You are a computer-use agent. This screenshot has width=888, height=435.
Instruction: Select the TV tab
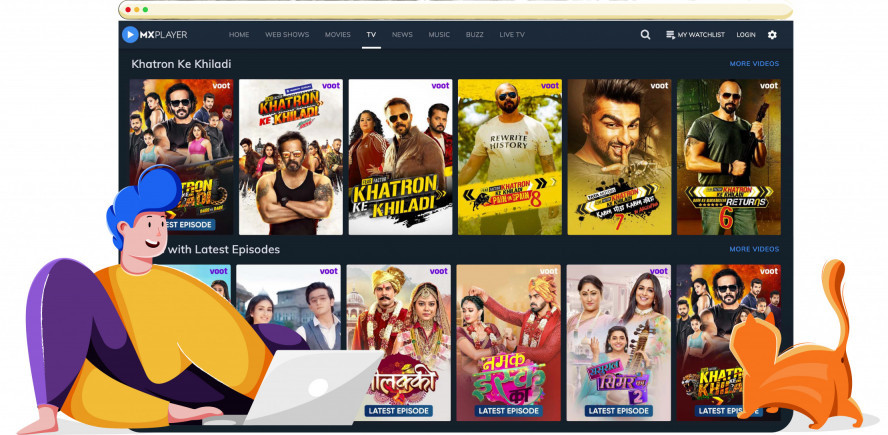point(371,35)
